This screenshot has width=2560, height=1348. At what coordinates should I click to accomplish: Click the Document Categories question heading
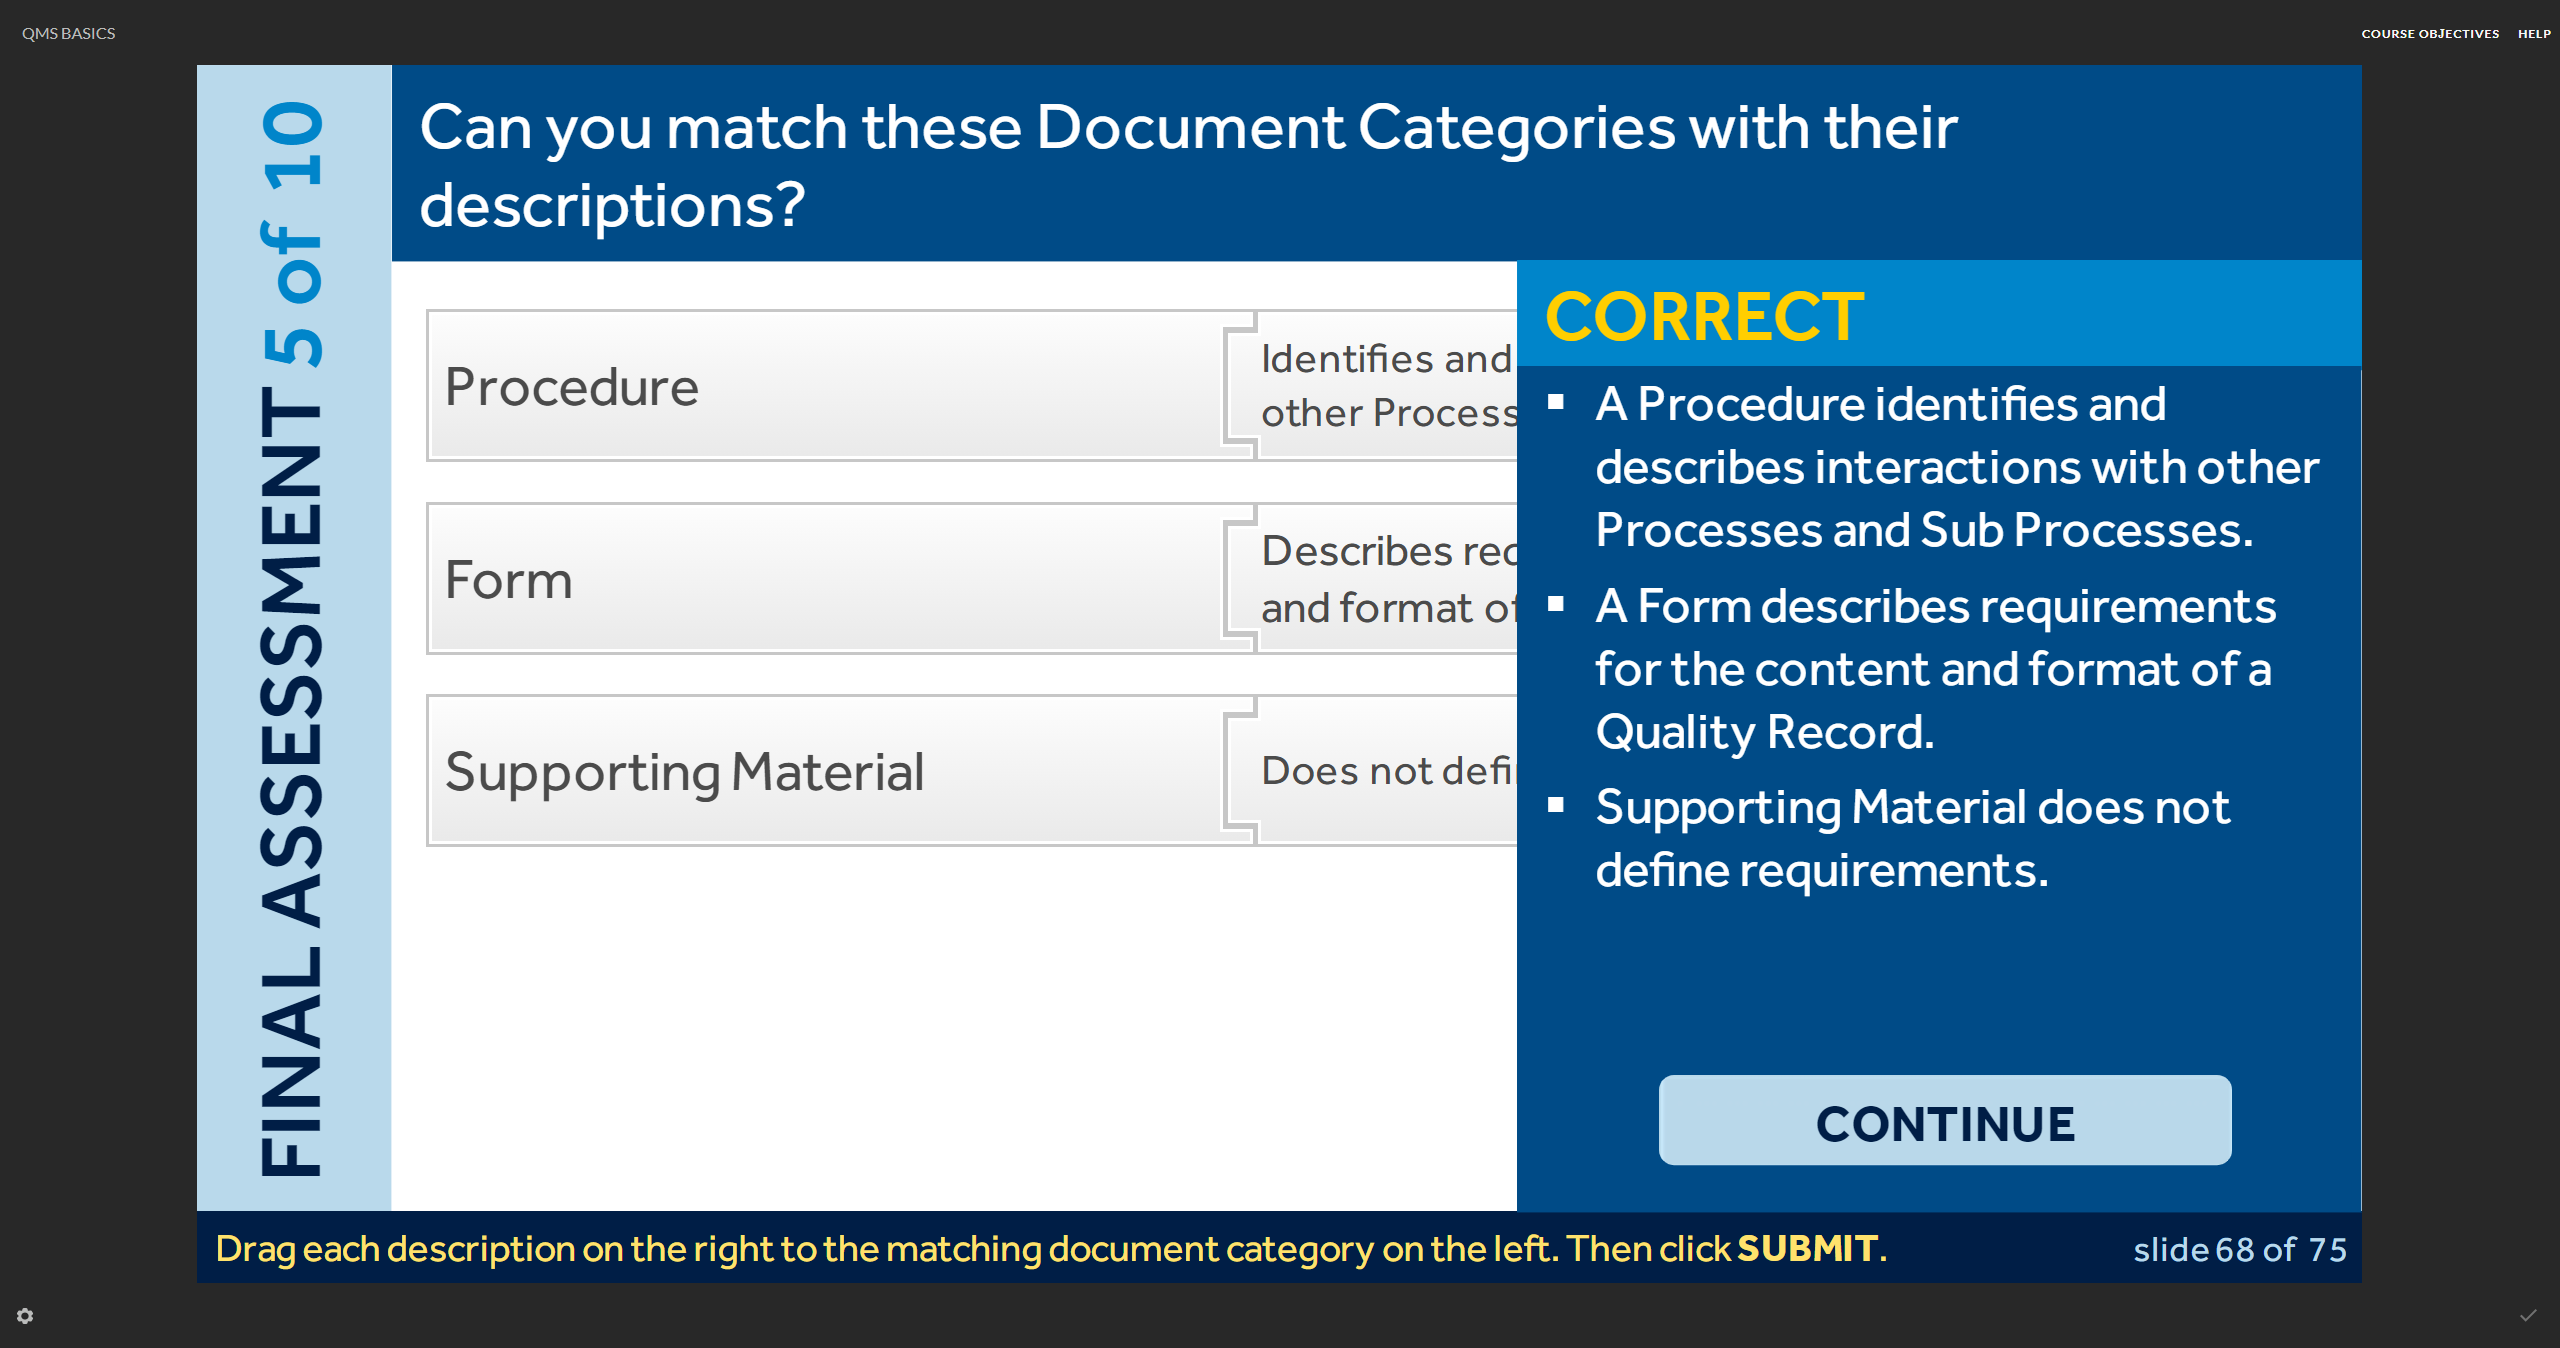click(1188, 165)
